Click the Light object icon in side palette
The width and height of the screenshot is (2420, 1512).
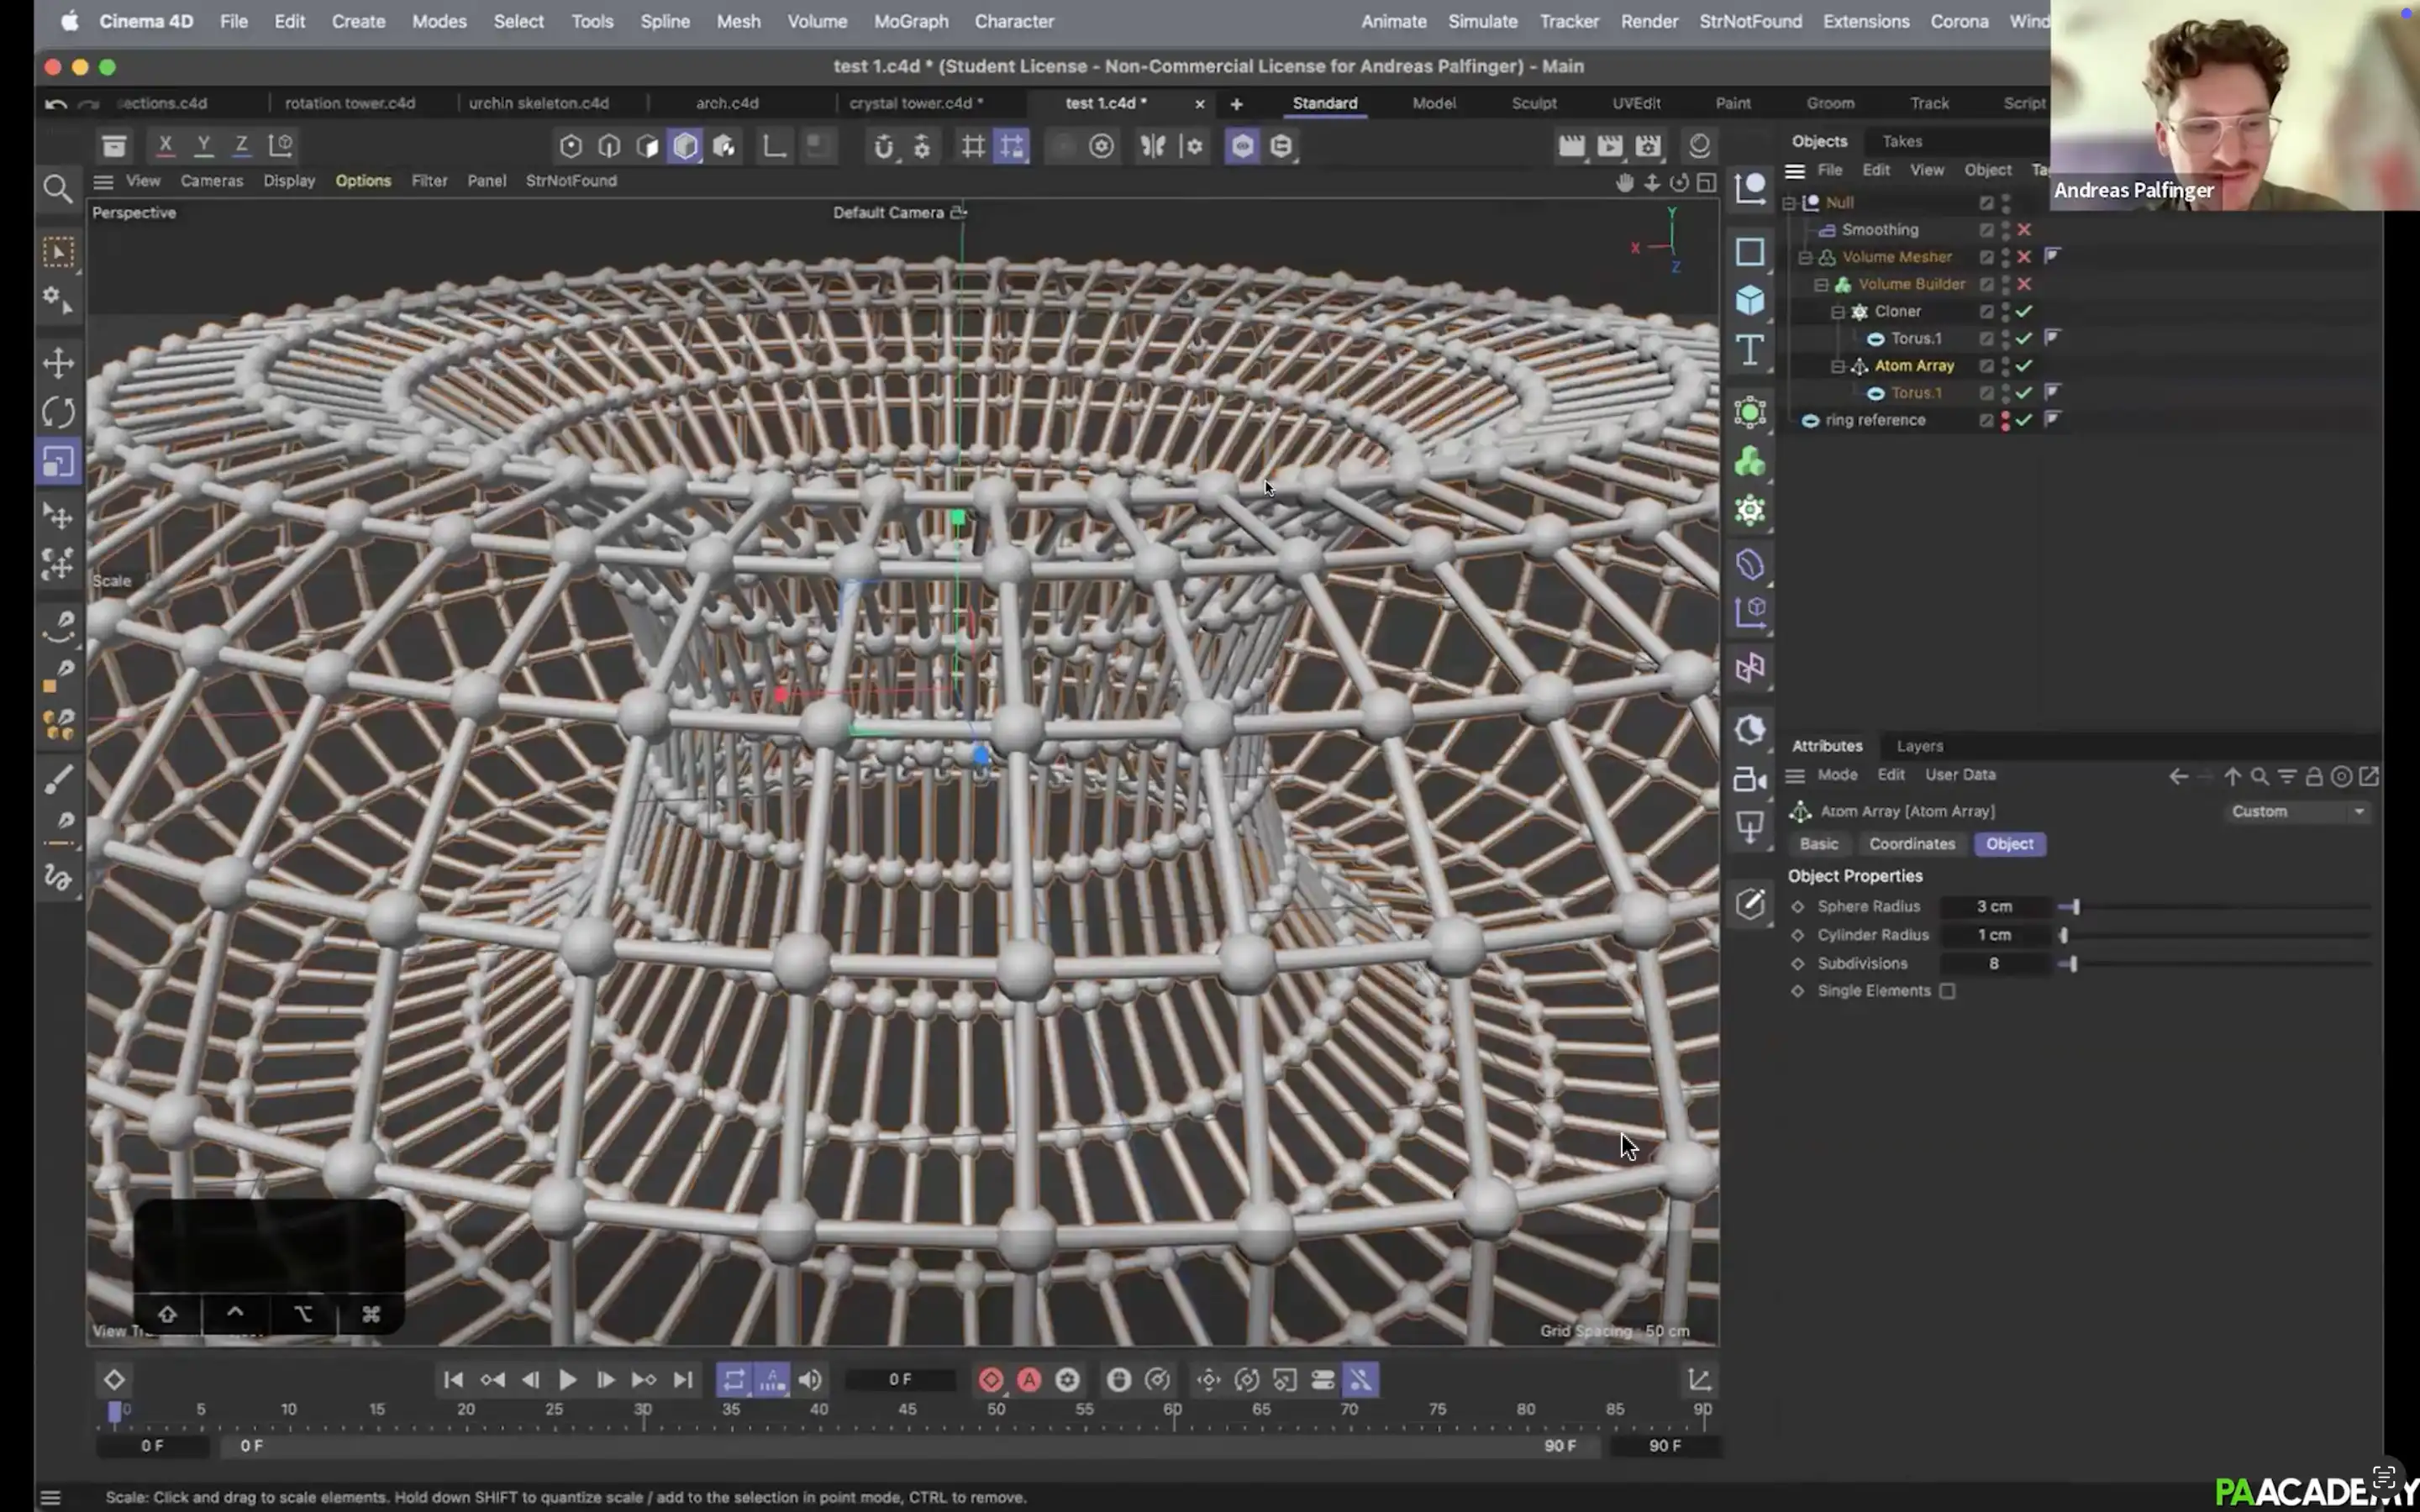coord(1749,828)
